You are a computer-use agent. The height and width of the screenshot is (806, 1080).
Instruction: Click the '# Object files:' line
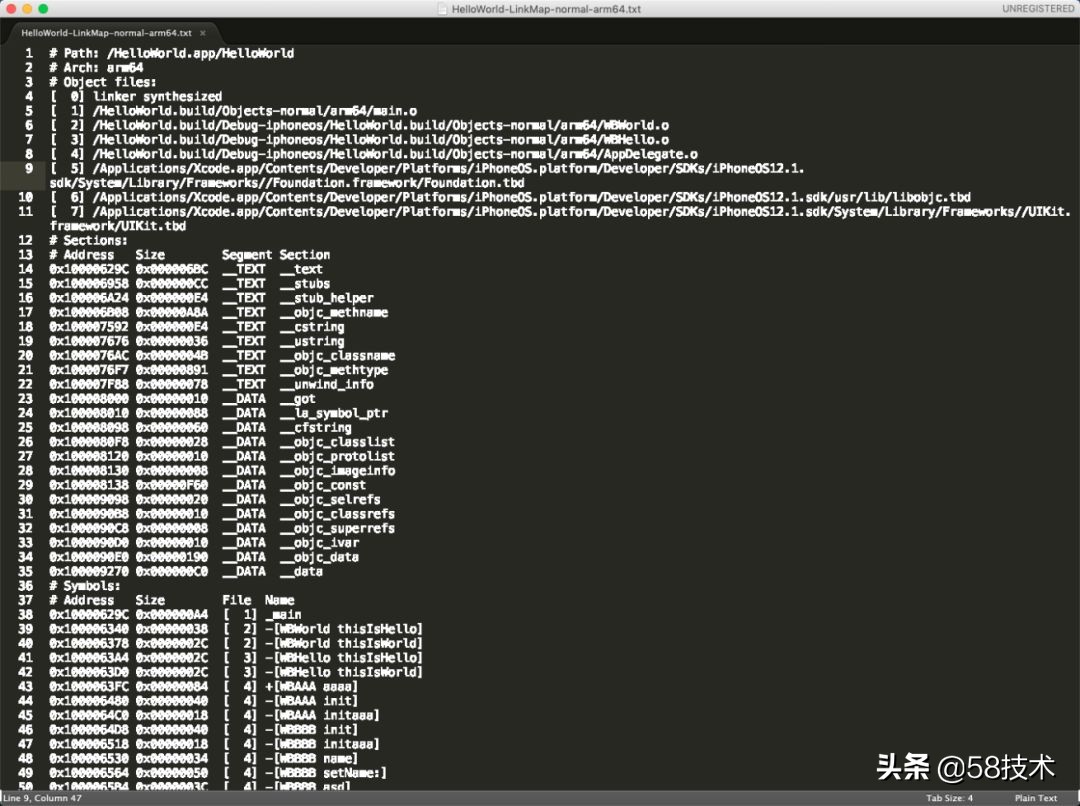tap(103, 82)
